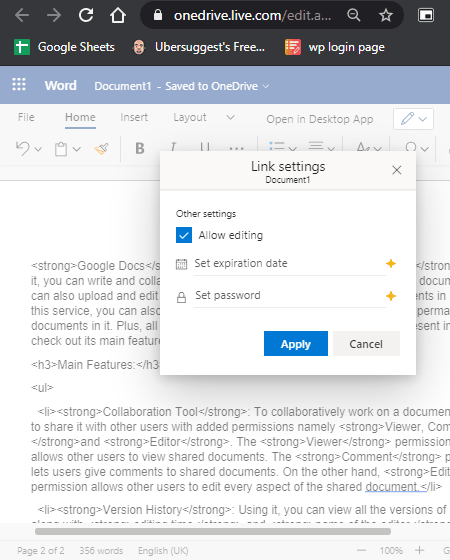Screen dimensions: 450x560
Task: Open the wp login page bookmark
Action: click(335, 47)
